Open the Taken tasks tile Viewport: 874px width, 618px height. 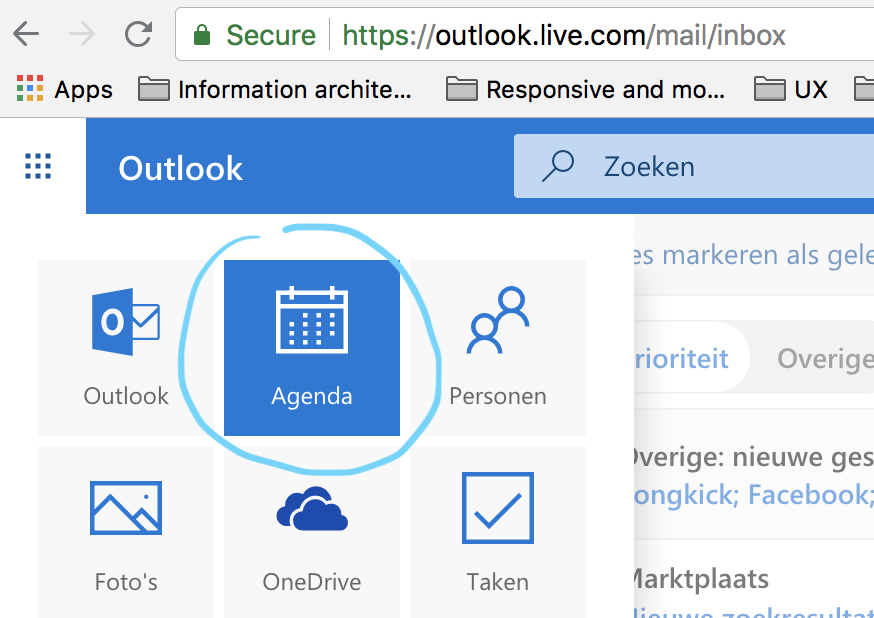point(497,532)
